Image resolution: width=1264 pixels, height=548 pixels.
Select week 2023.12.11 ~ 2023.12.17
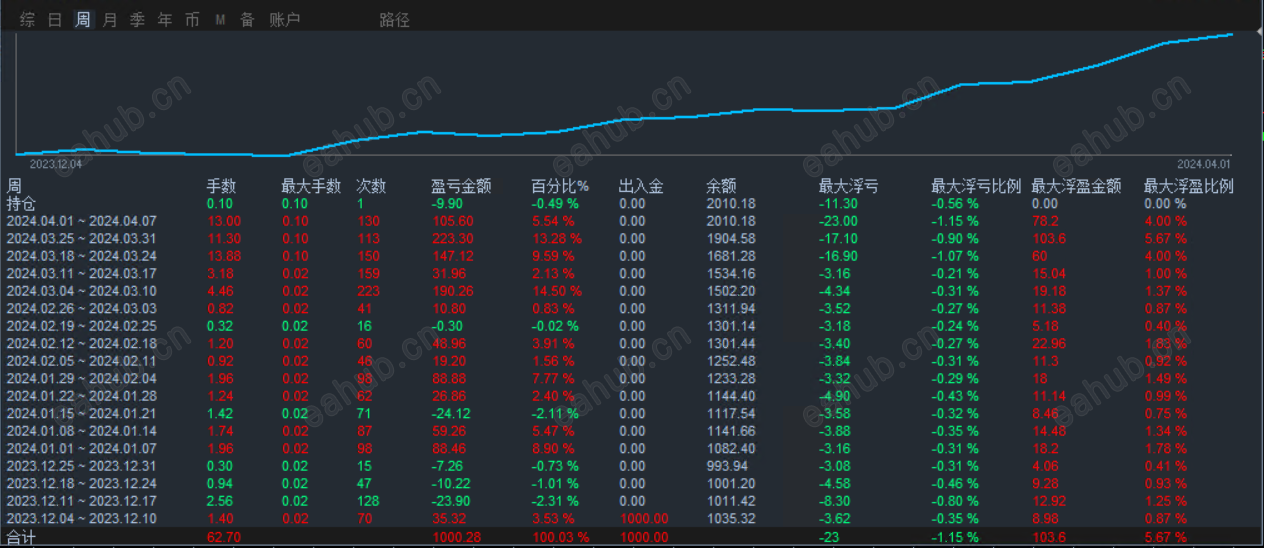click(82, 500)
